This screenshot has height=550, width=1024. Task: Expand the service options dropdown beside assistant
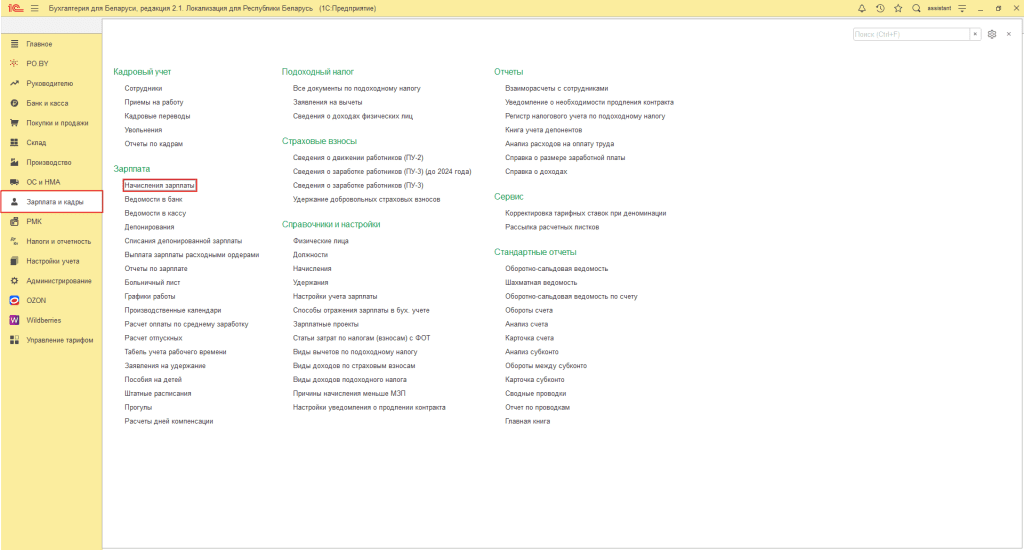962,8
